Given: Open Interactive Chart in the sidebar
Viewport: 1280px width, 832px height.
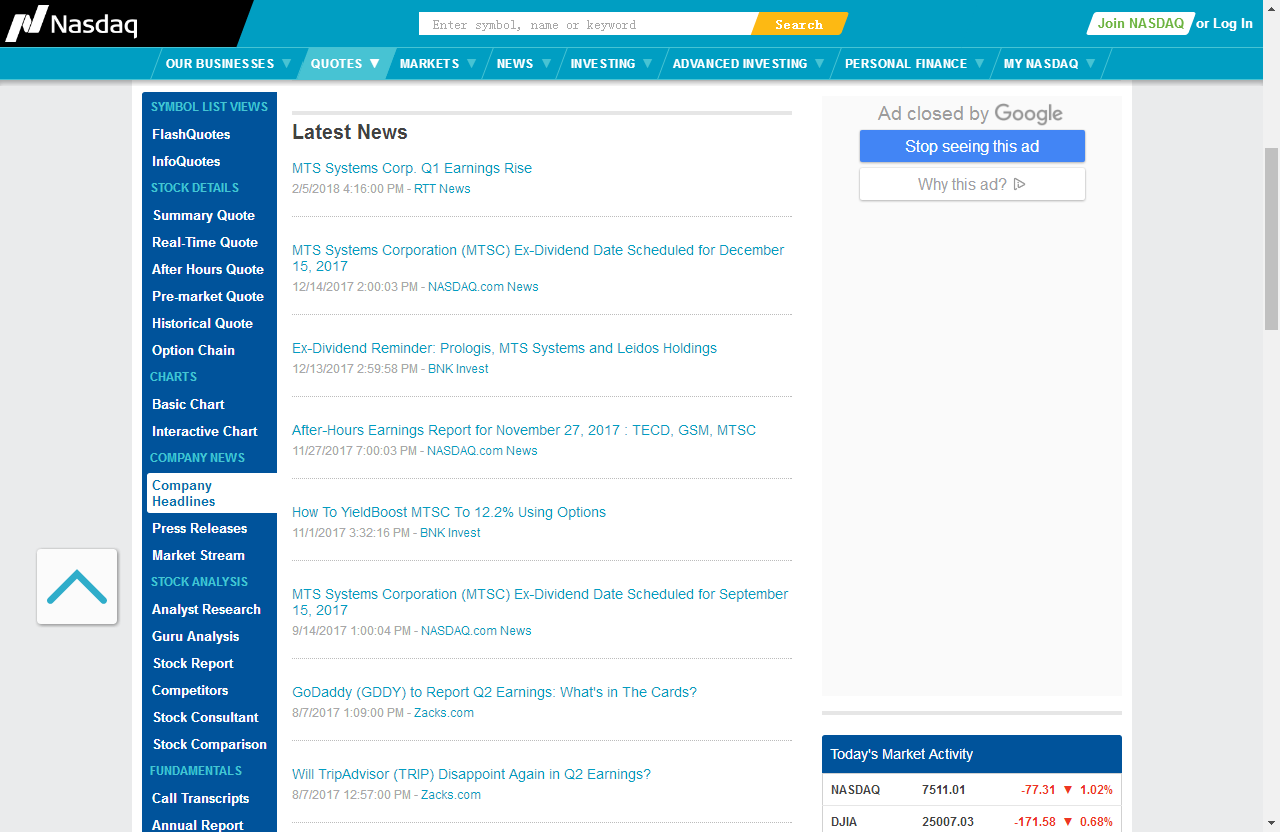Looking at the screenshot, I should [205, 431].
